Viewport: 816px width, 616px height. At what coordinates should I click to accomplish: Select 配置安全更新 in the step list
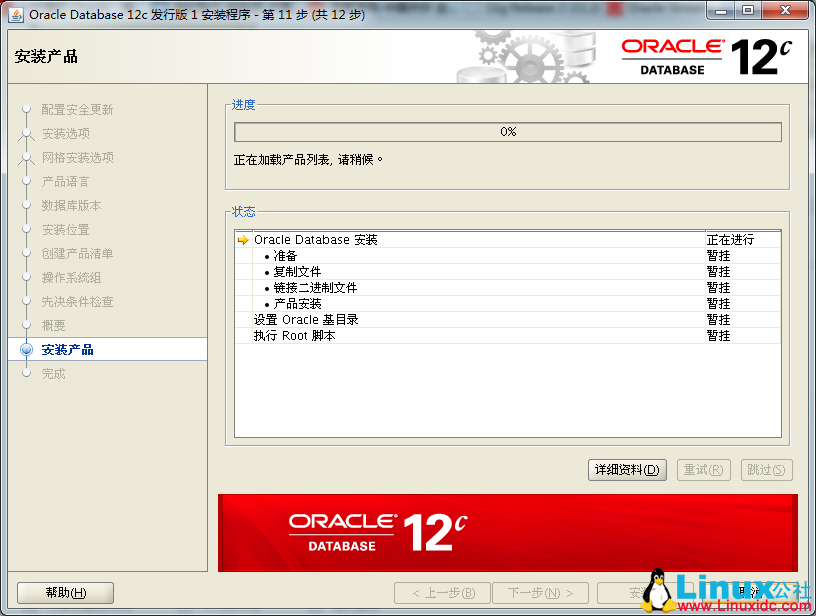tap(75, 110)
